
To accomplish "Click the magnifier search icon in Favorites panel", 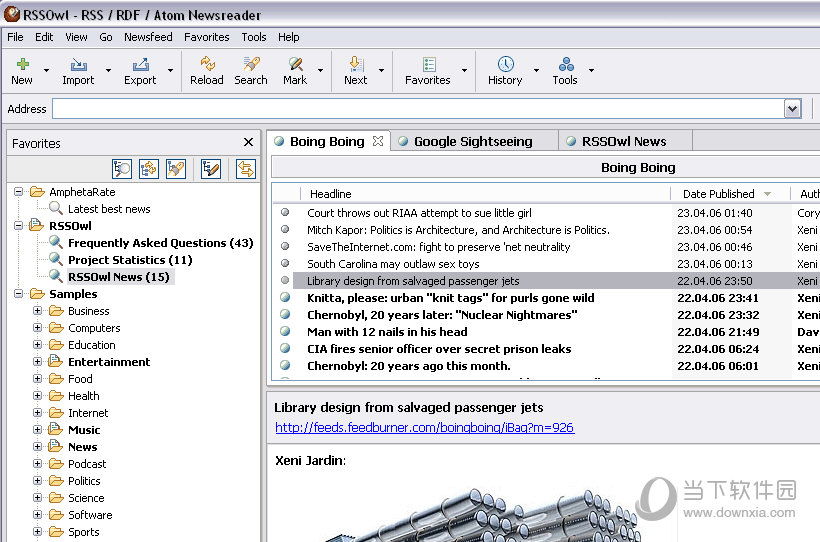I will [x=122, y=168].
